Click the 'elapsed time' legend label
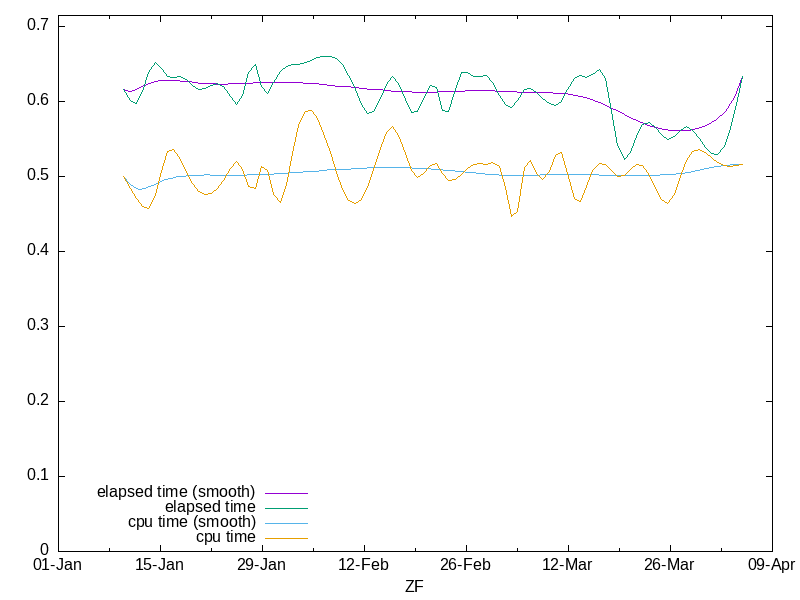The image size is (800, 600). tap(210, 507)
